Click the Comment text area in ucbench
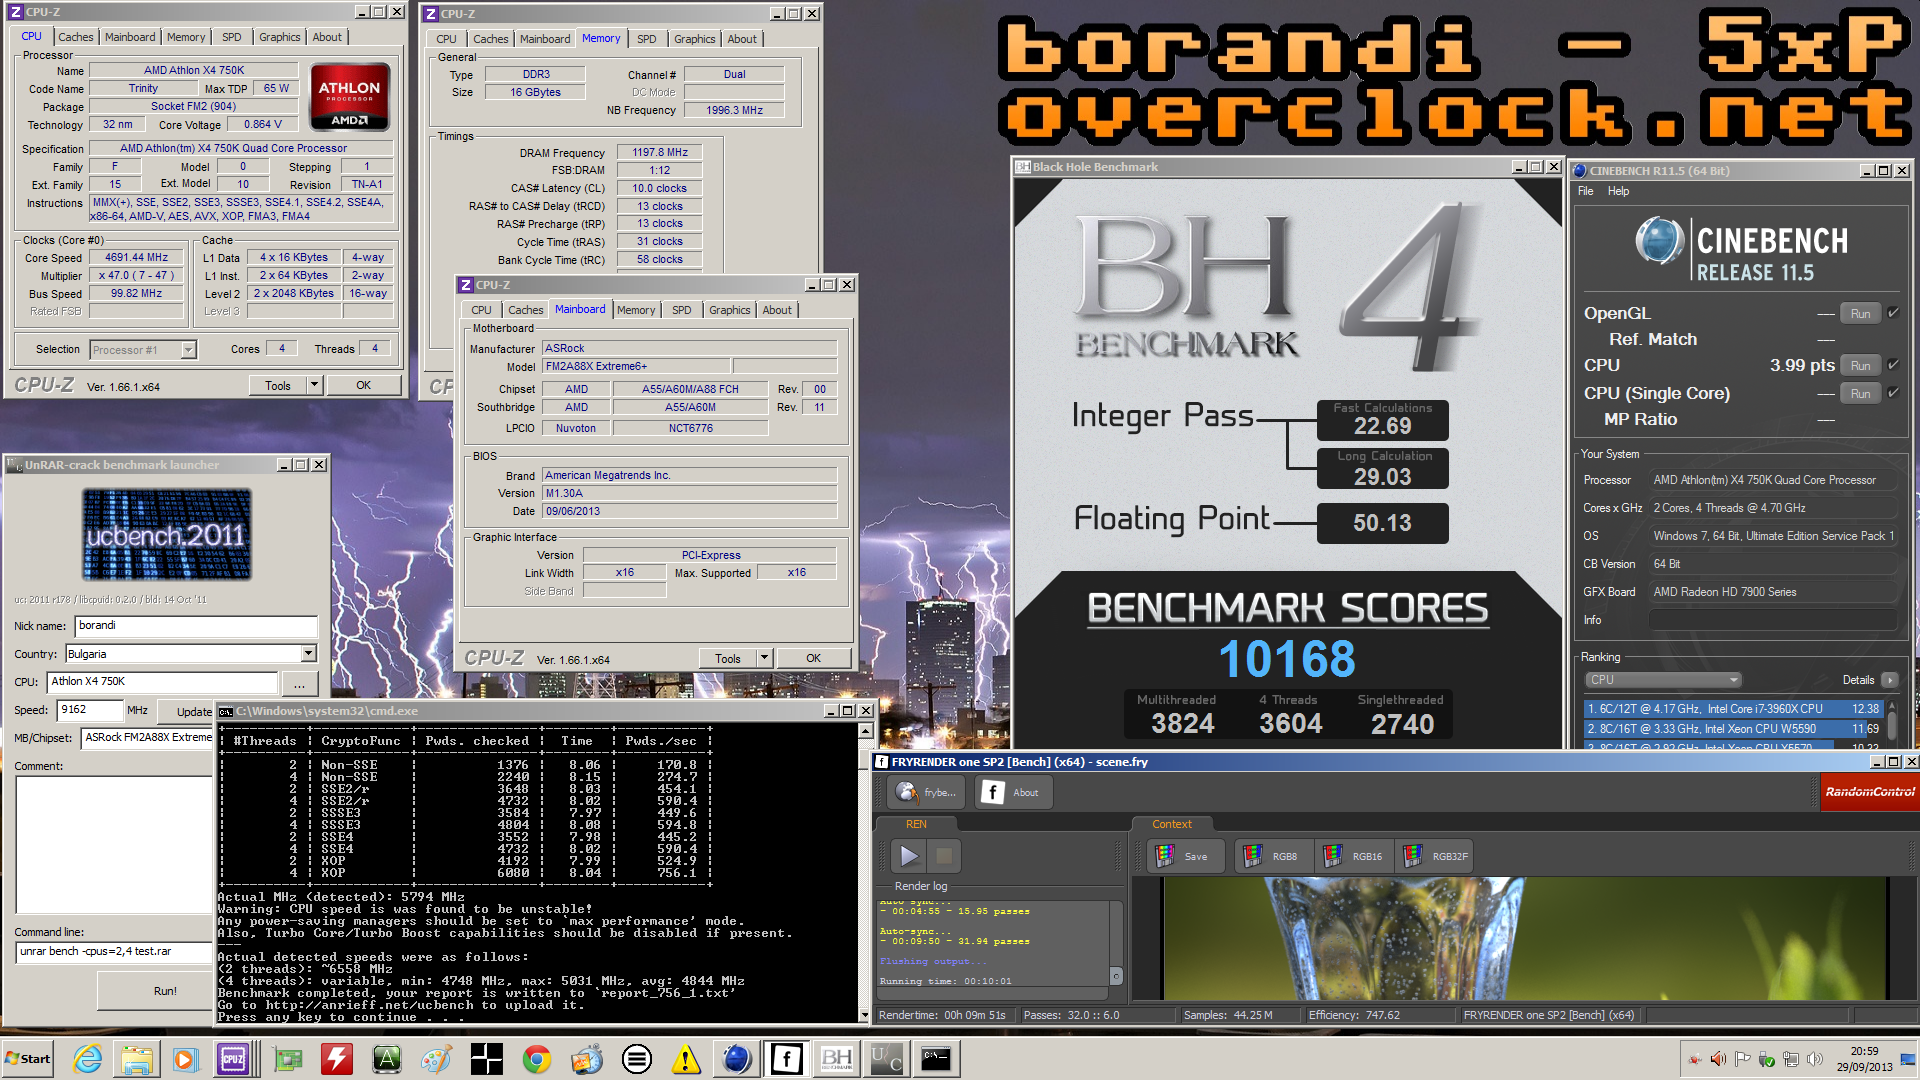 [115, 844]
